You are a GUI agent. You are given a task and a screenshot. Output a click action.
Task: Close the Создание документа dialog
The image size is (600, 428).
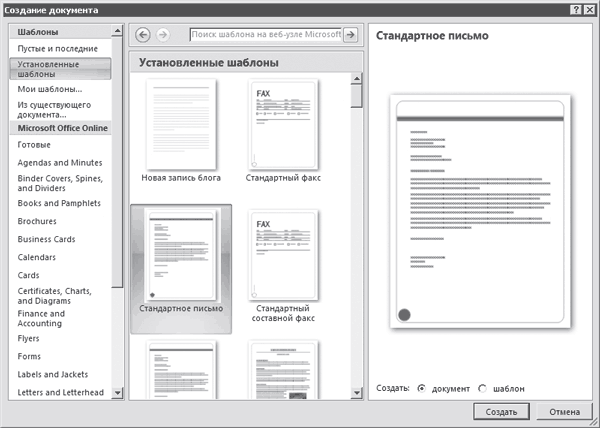pos(589,10)
